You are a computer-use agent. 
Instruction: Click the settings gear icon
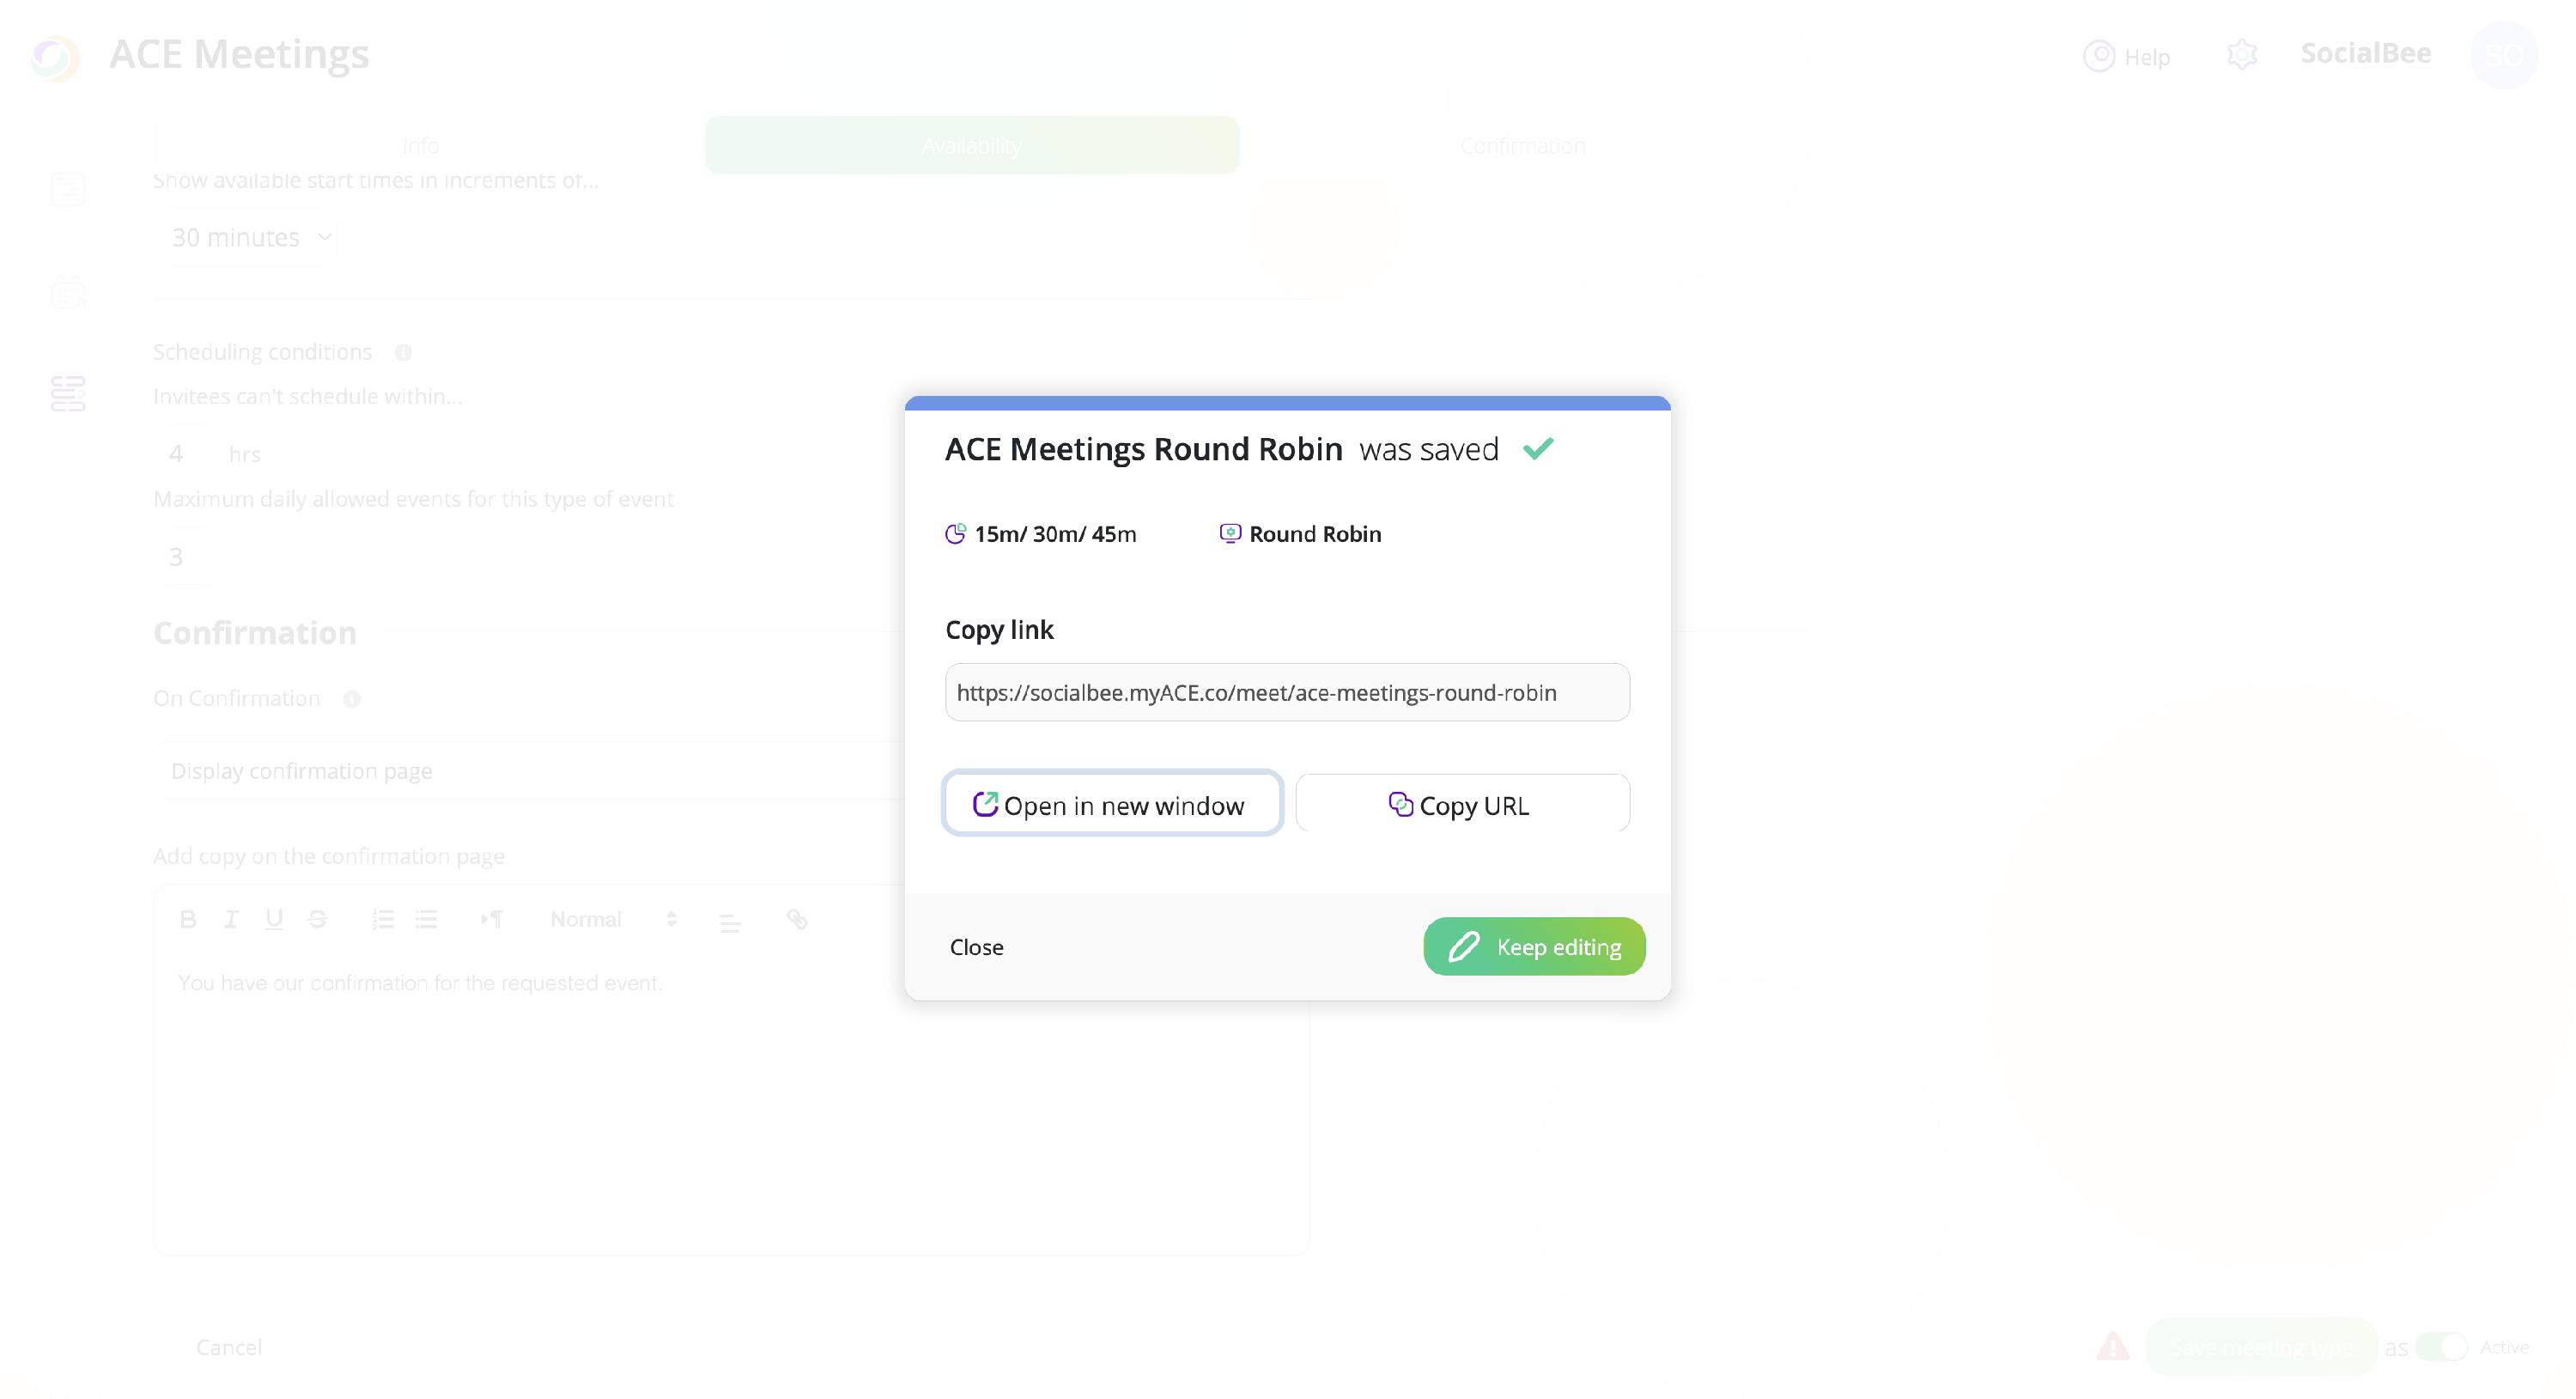click(2242, 55)
